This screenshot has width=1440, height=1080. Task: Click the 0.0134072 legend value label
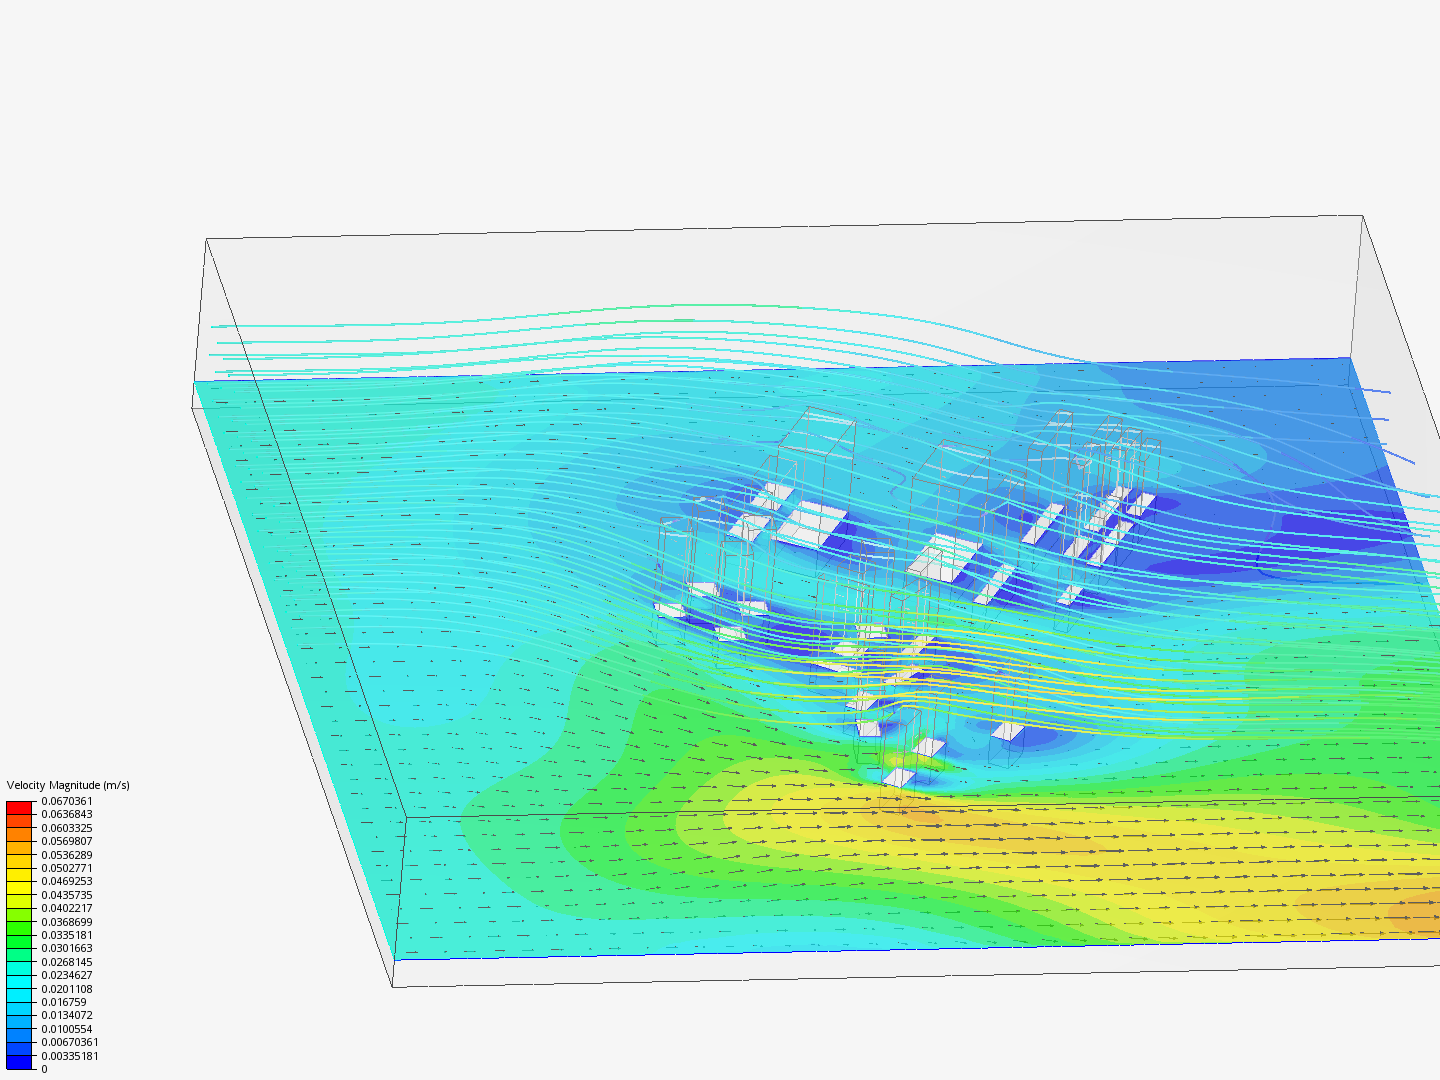tap(67, 1015)
